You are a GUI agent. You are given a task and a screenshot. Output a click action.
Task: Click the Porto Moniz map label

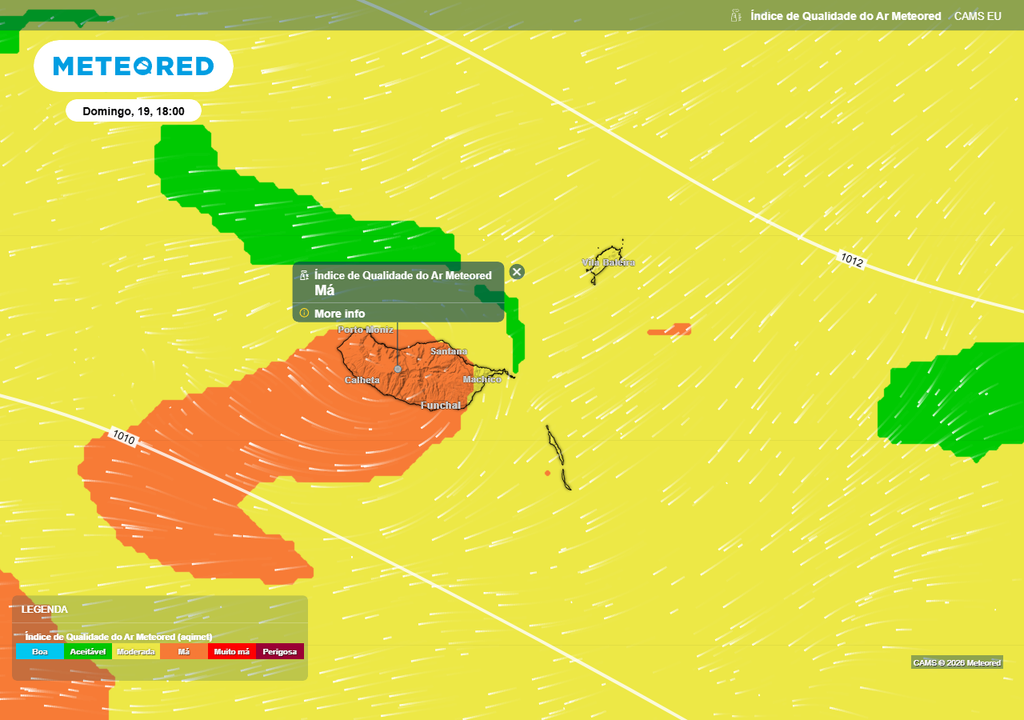(366, 329)
